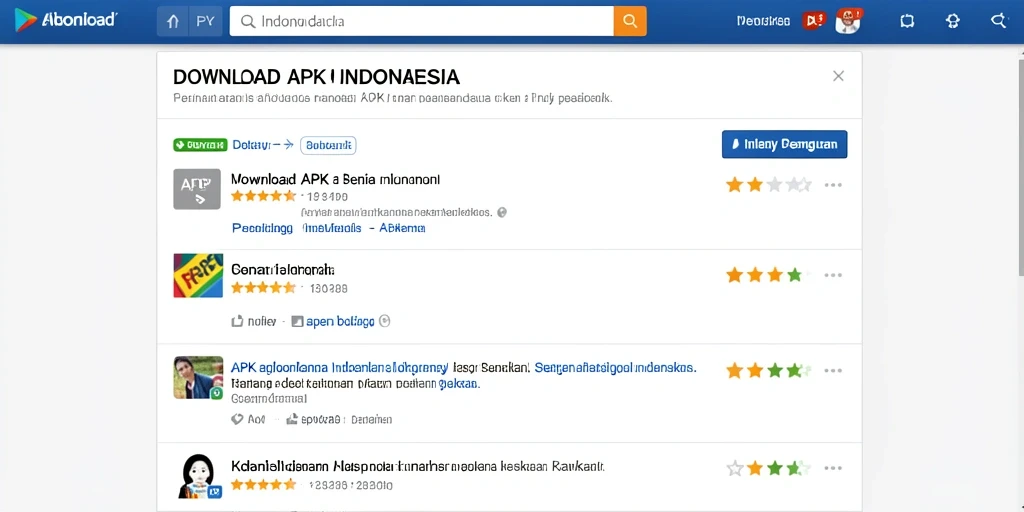Go to home via the house icon
The height and width of the screenshot is (512, 1024).
tap(173, 22)
